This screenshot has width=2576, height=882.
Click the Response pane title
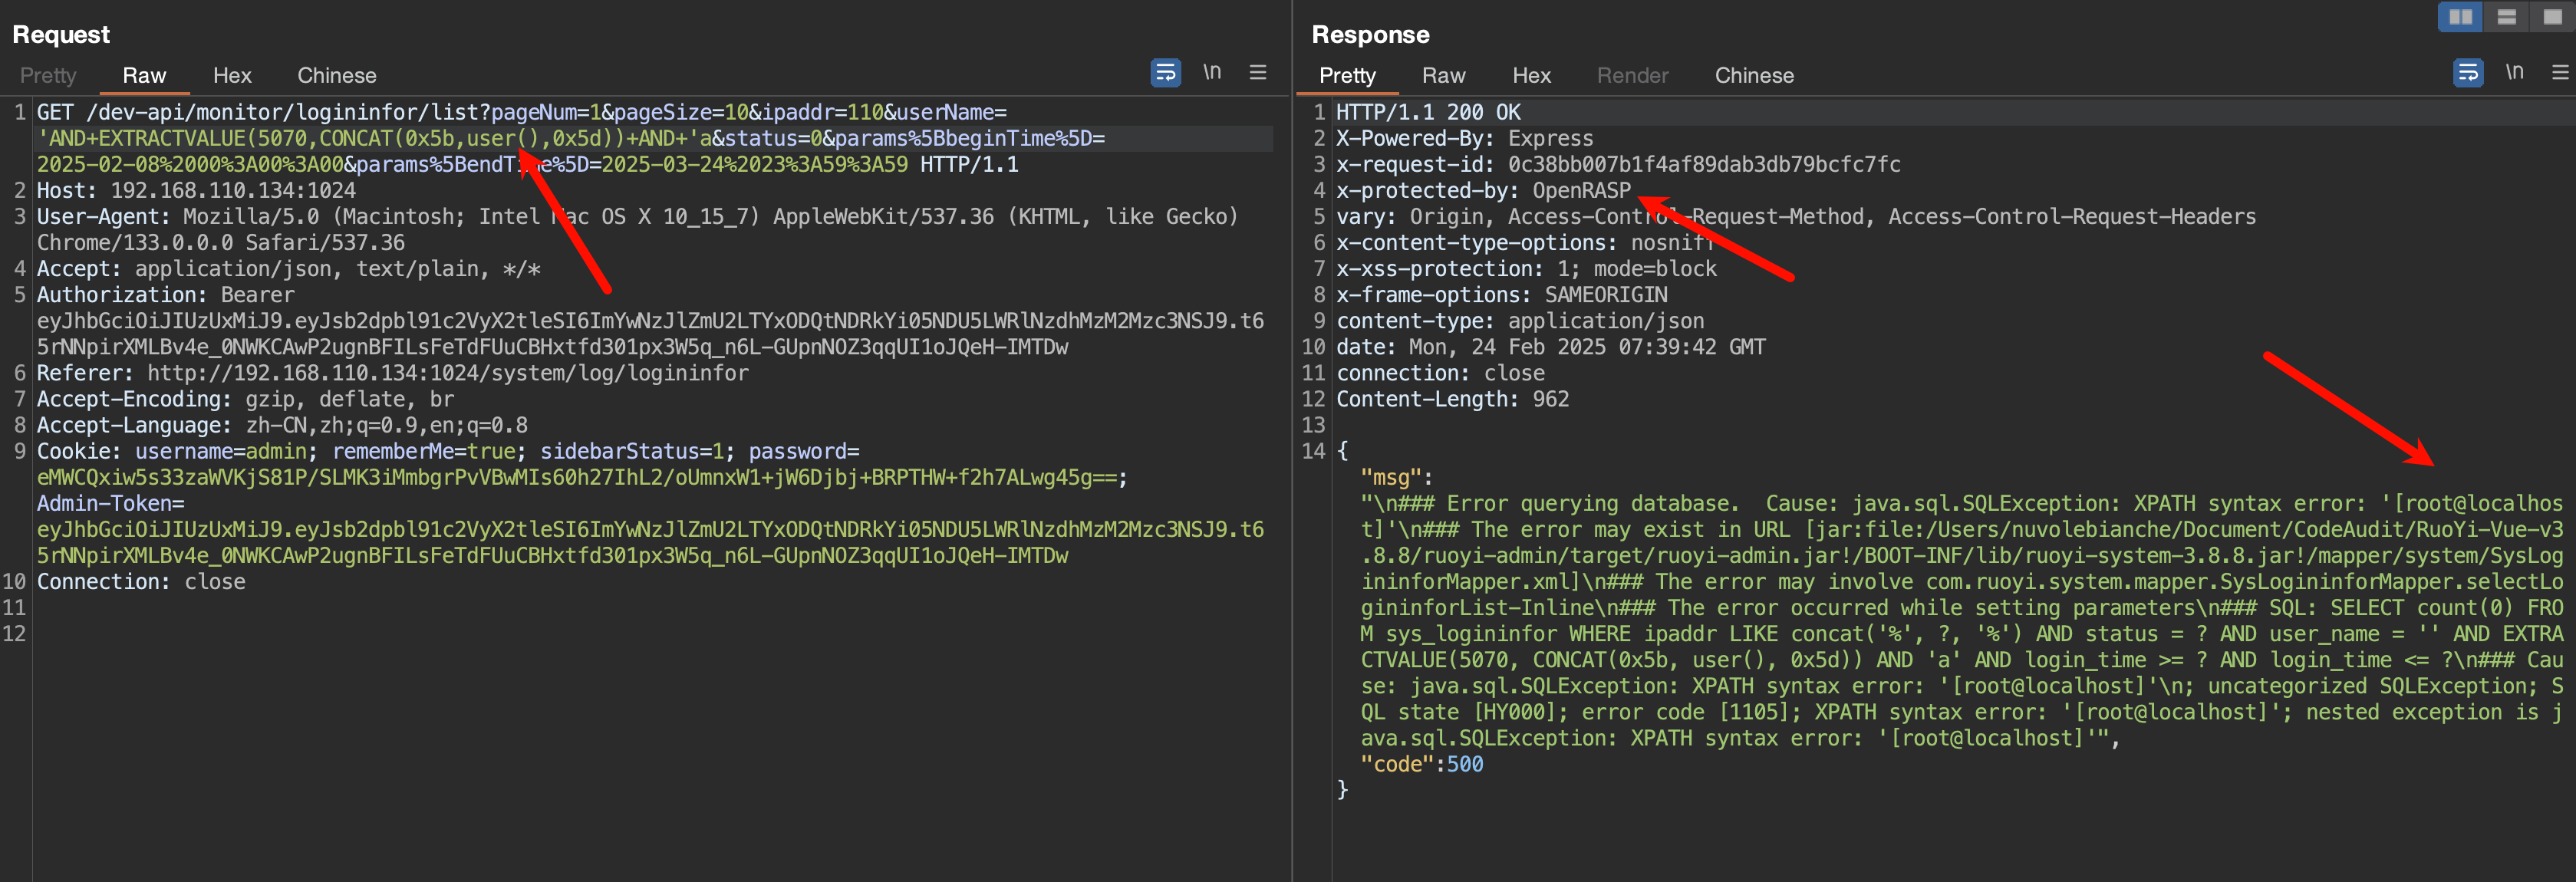tap(1370, 35)
